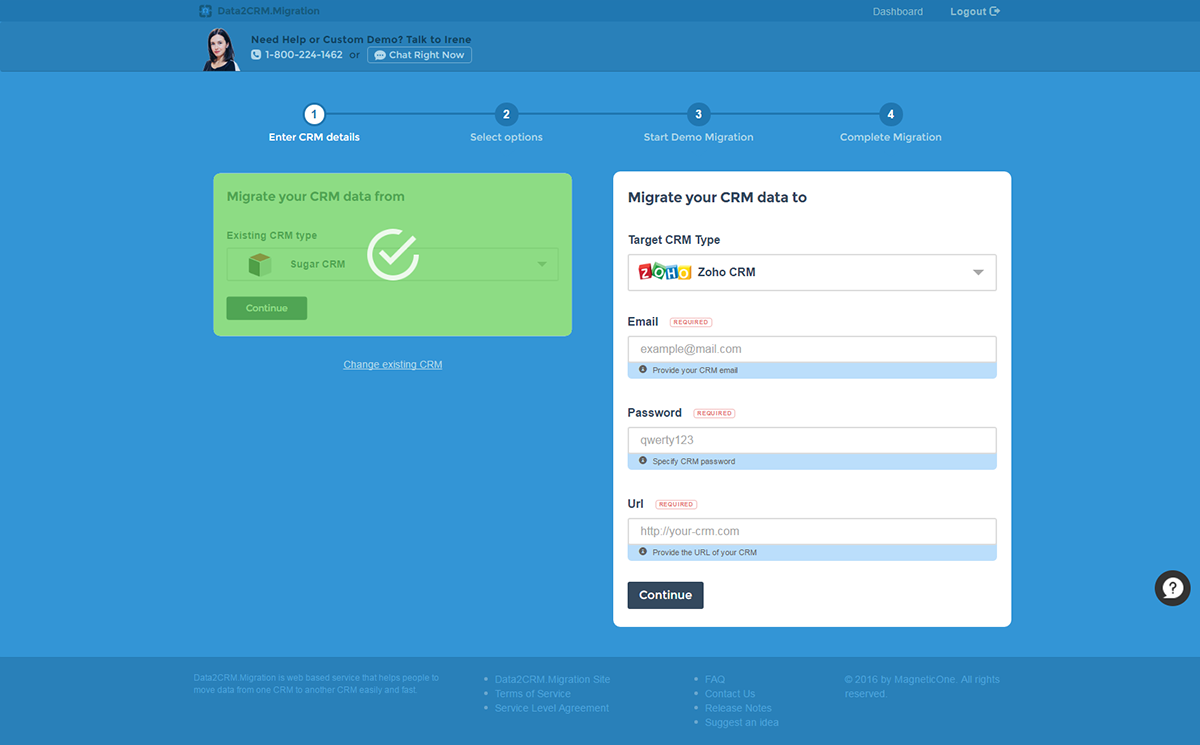Image resolution: width=1200 pixels, height=745 pixels.
Task: Click the phone icon beside 1-800-224-1462
Action: click(256, 55)
